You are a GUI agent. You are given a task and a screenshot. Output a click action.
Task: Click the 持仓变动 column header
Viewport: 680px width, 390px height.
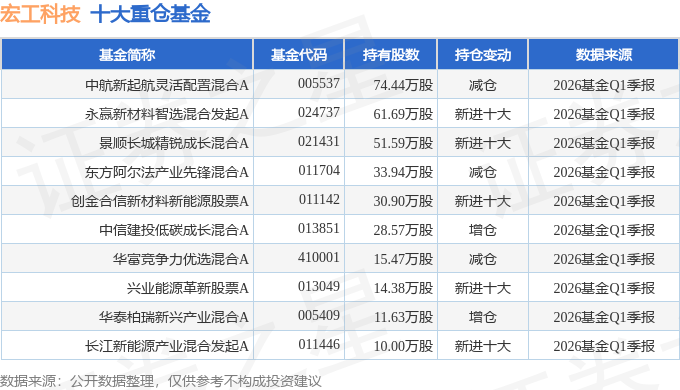pos(483,55)
